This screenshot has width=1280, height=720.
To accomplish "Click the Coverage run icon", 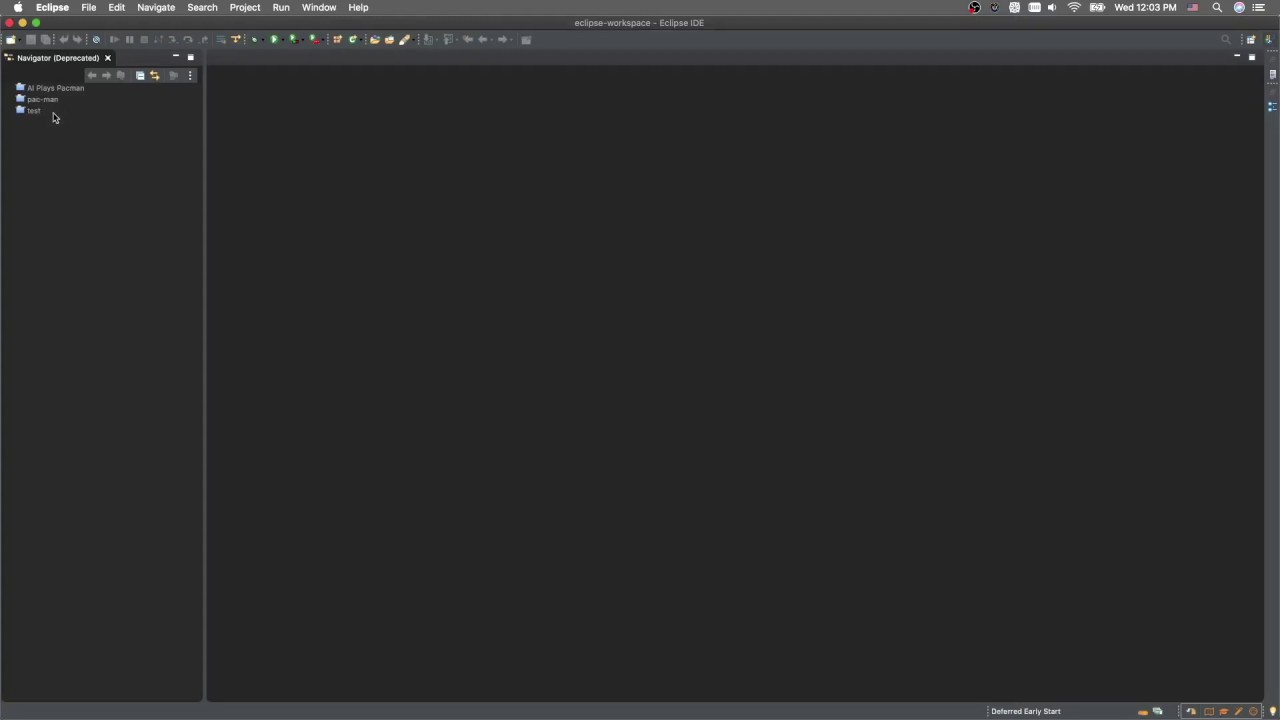I will click(293, 40).
